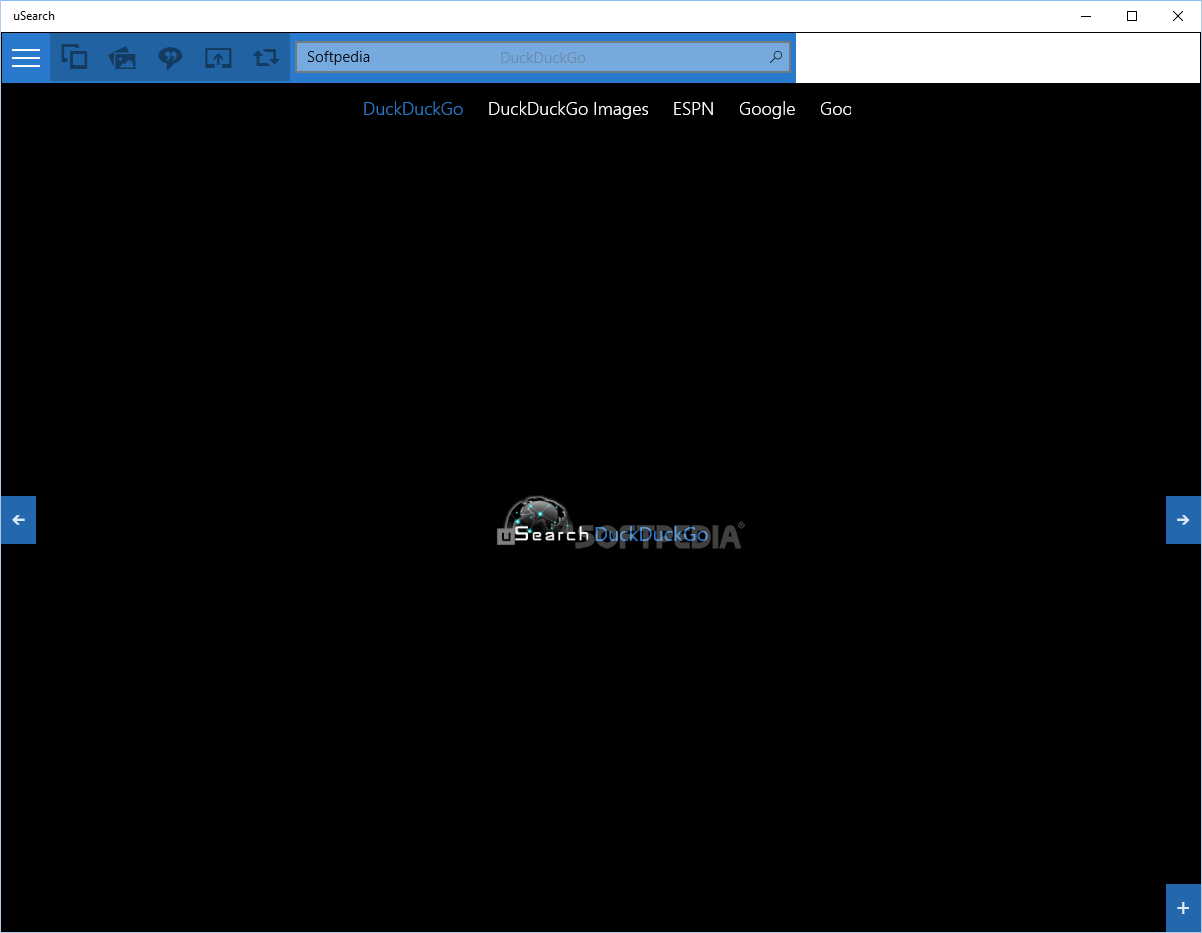The width and height of the screenshot is (1202, 933).
Task: Select the DuckDuckGo tab
Action: click(x=413, y=109)
